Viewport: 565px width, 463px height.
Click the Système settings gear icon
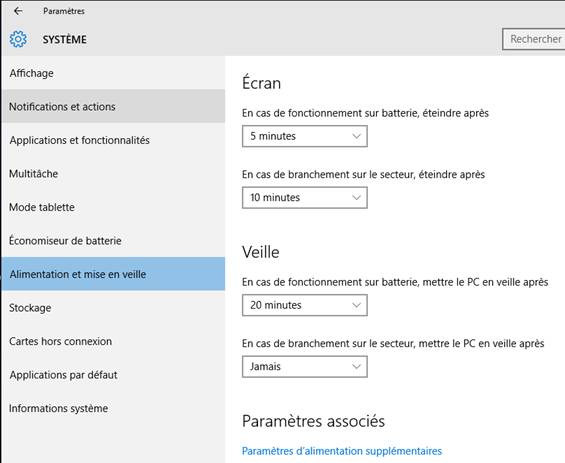pyautogui.click(x=18, y=39)
